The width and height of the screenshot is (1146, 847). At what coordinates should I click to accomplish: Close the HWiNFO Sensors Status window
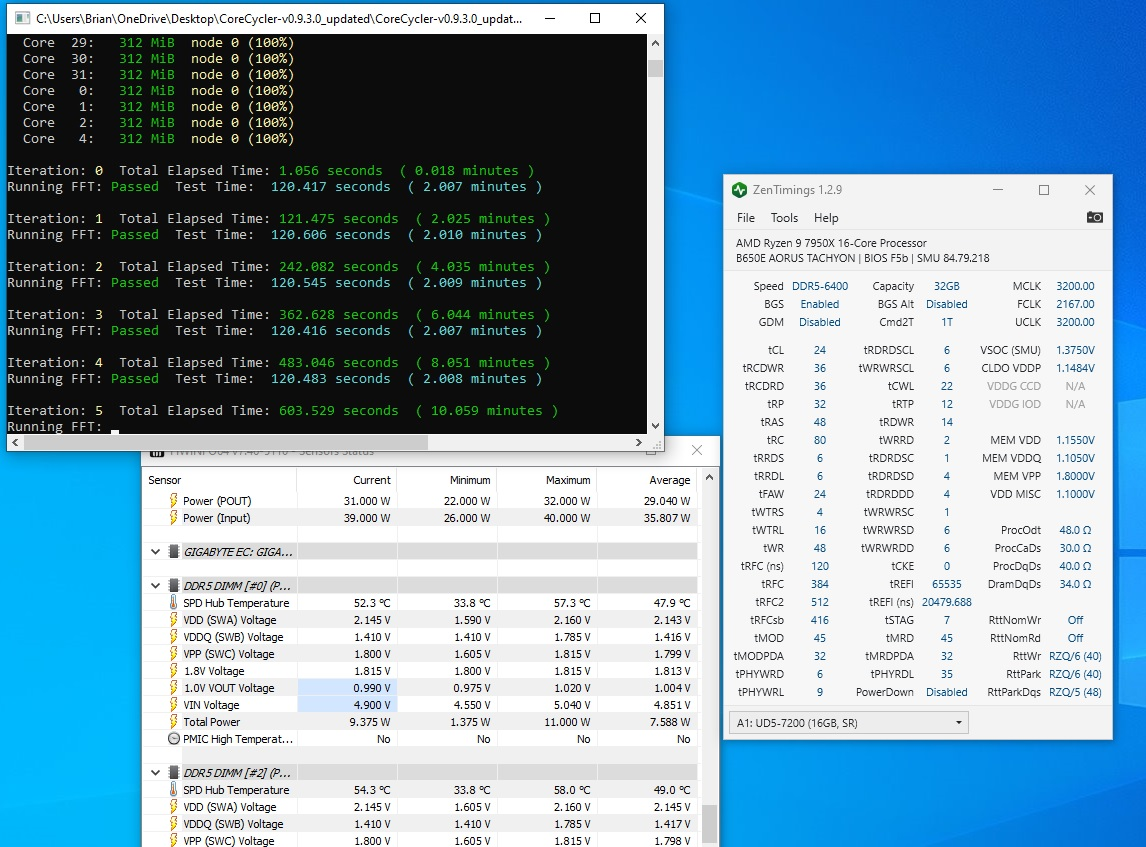tap(697, 450)
